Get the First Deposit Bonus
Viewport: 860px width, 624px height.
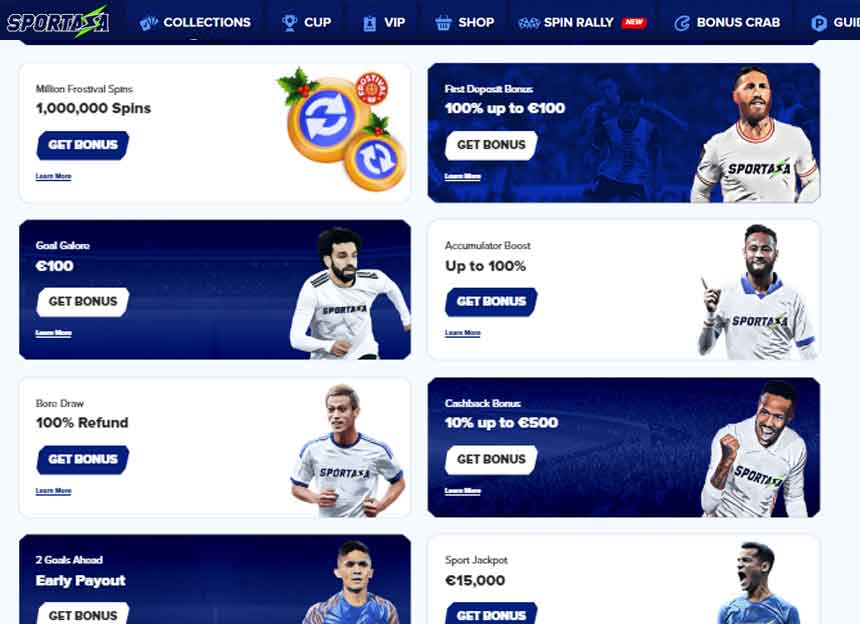tap(491, 145)
